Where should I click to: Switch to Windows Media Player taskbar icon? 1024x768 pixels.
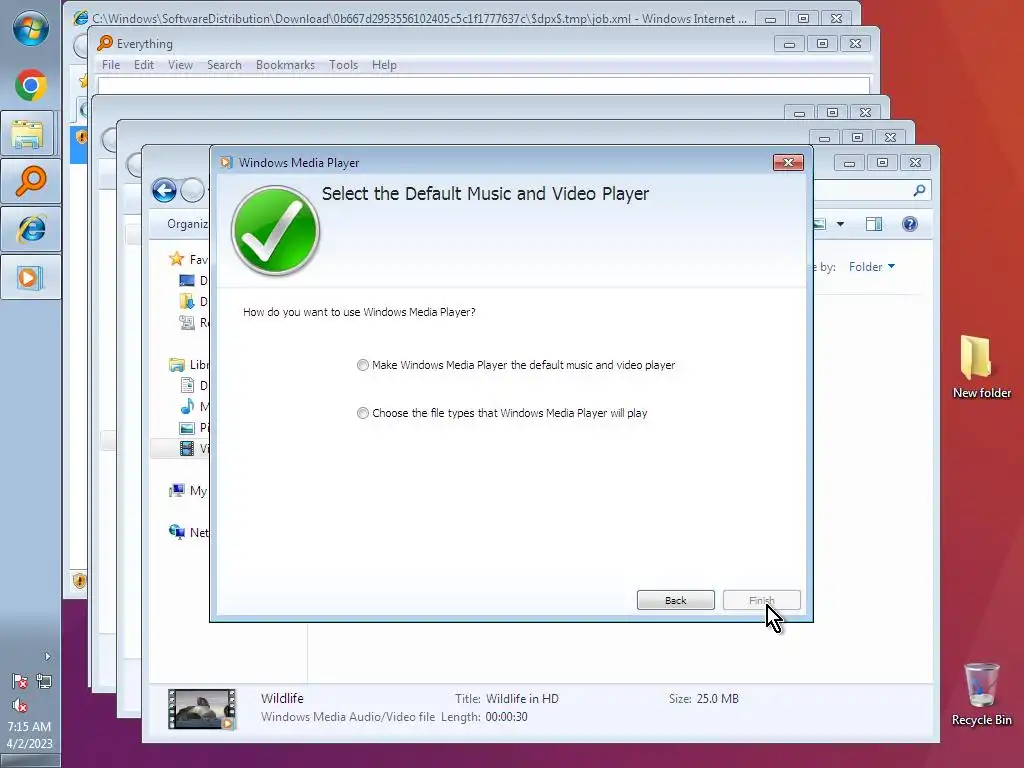pos(31,278)
